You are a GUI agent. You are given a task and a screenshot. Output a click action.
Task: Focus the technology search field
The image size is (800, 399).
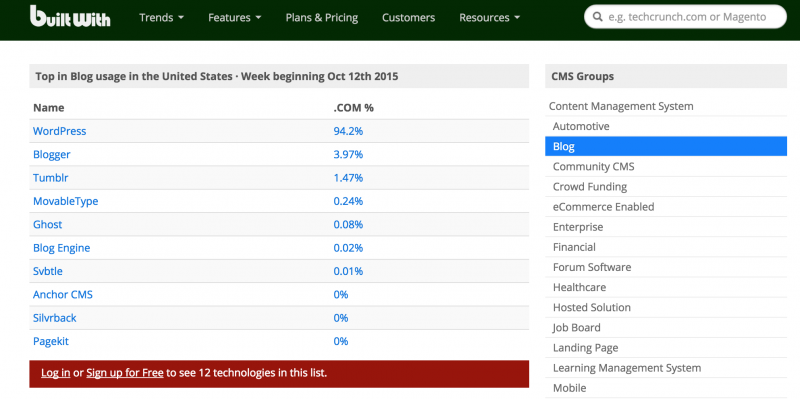(x=685, y=17)
